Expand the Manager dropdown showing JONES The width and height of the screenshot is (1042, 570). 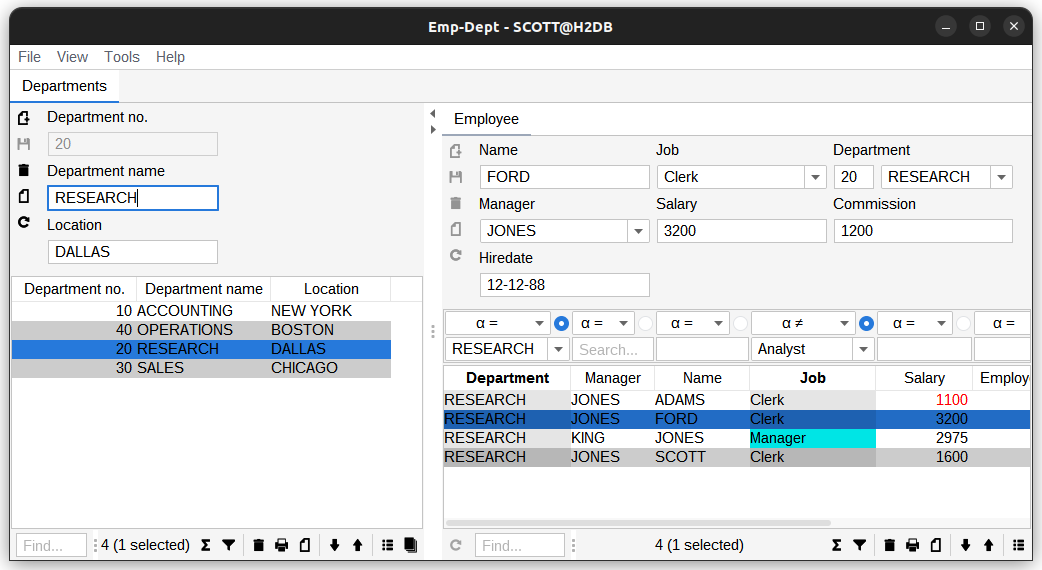pyautogui.click(x=638, y=231)
